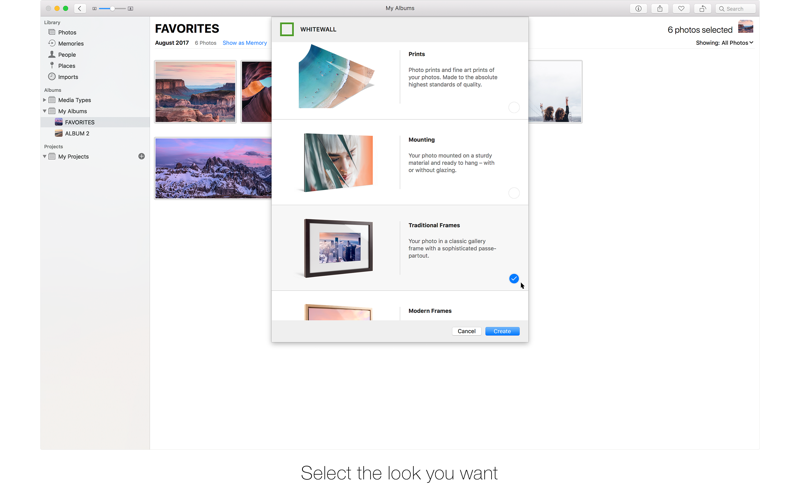
Task: Select People in the sidebar
Action: 66,55
